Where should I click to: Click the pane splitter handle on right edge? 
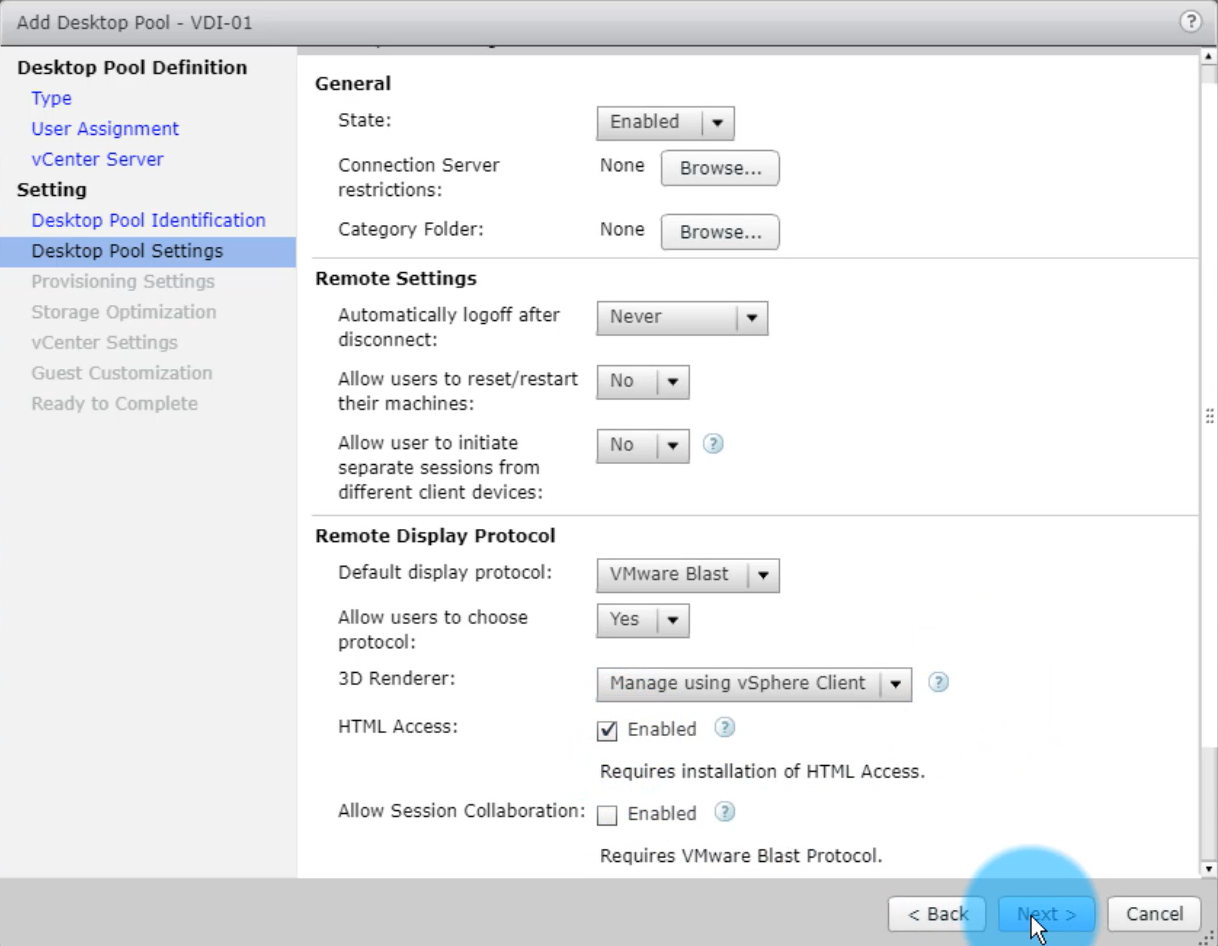pyautogui.click(x=1210, y=416)
